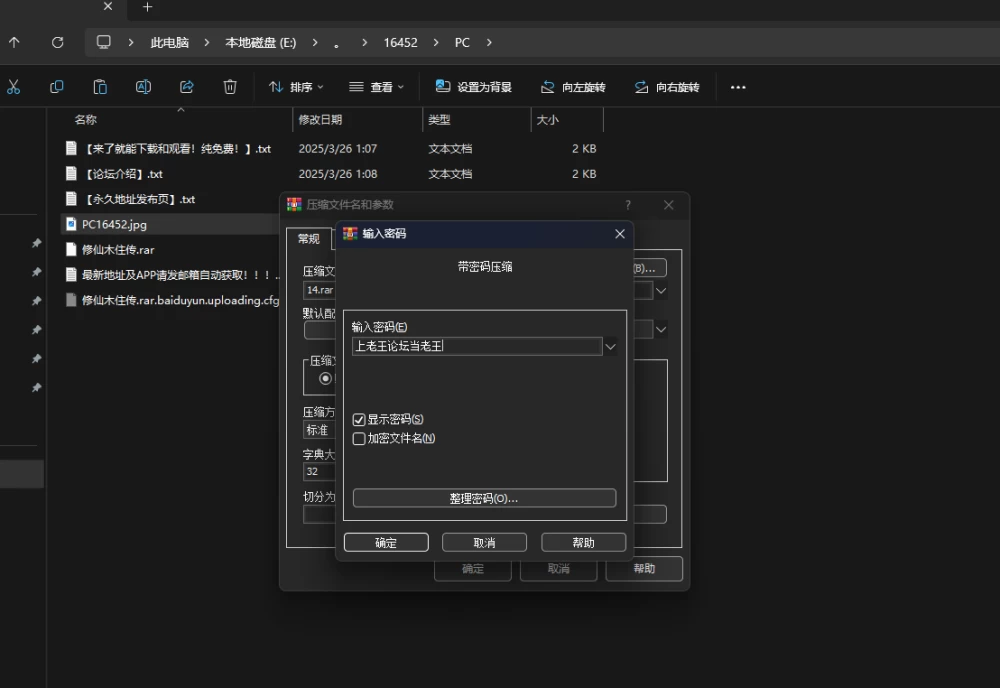
Task: Select the 常规 tab in archive dialog
Action: coord(309,238)
